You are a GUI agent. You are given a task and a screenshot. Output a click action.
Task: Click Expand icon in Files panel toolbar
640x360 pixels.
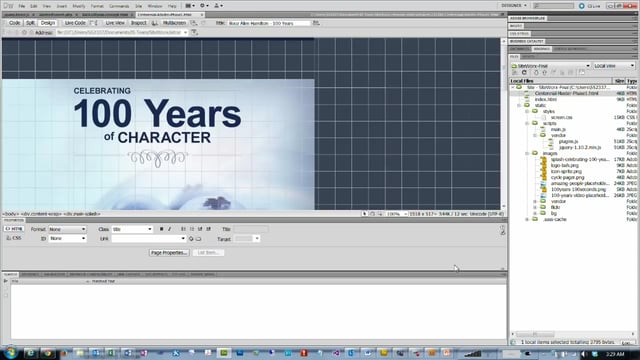582,73
